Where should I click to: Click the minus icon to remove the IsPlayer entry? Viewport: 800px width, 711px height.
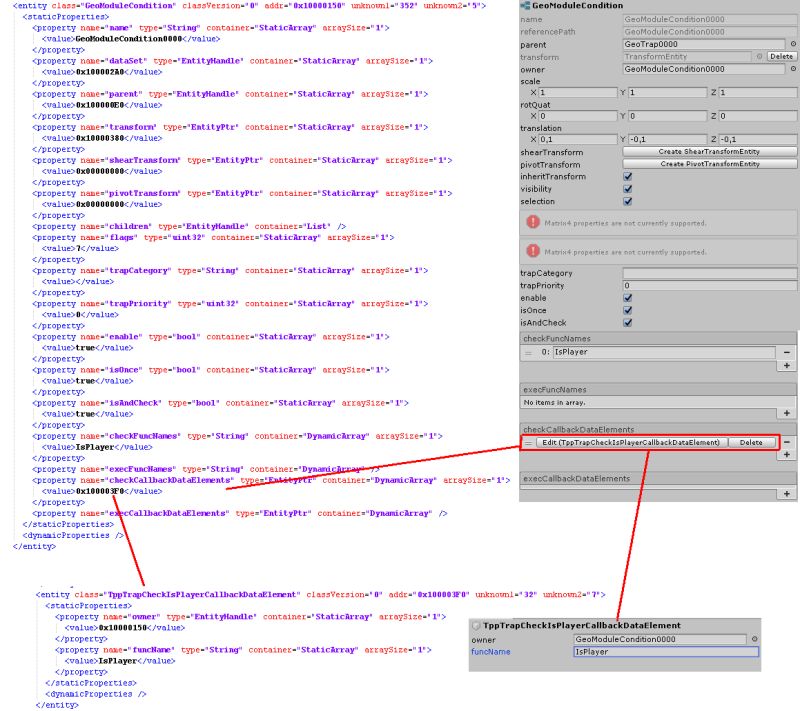click(786, 353)
